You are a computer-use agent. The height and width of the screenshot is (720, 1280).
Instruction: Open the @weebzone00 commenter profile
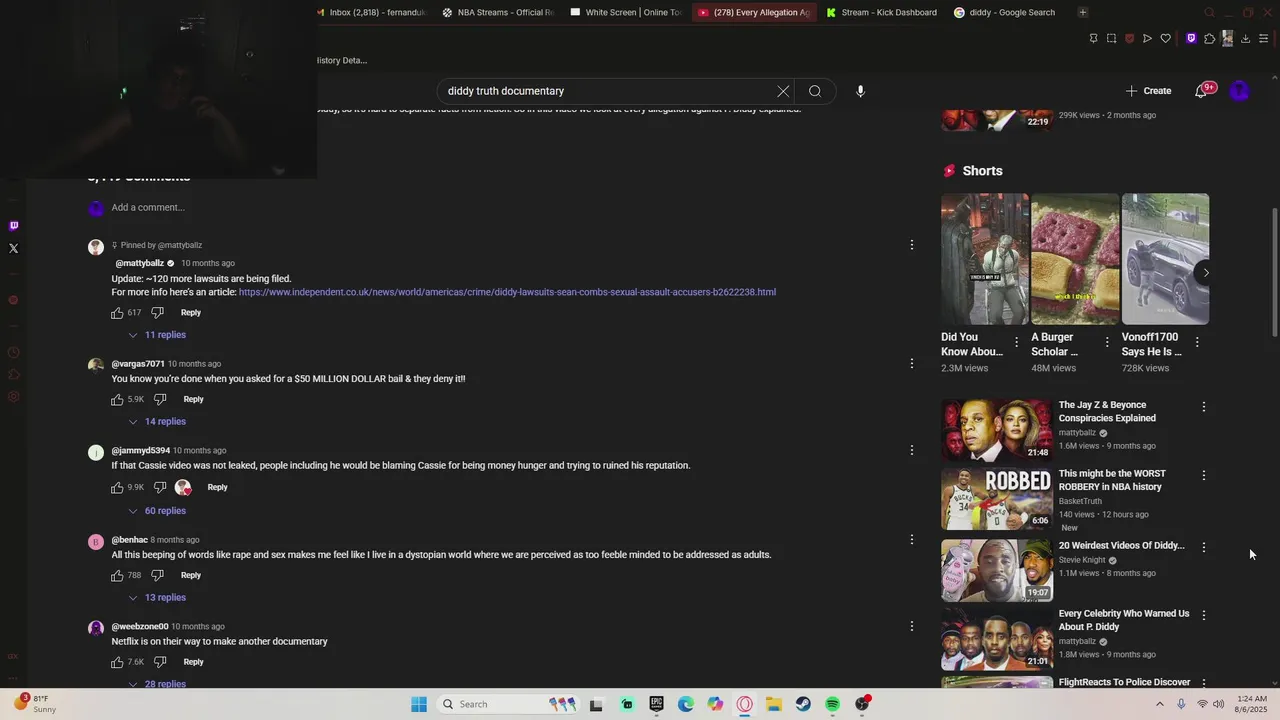(140, 627)
